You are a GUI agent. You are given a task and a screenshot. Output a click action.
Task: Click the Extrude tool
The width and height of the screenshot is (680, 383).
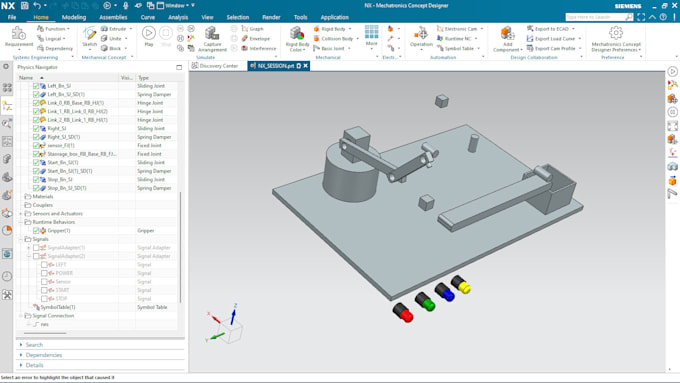114,29
